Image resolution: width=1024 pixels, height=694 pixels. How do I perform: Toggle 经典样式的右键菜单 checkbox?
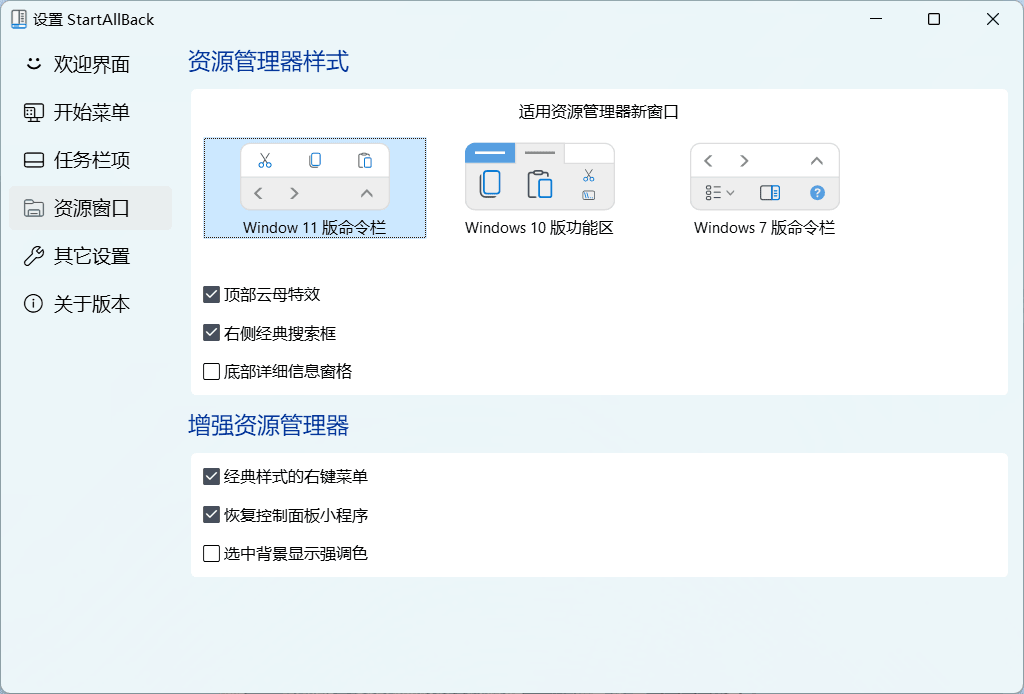click(211, 477)
